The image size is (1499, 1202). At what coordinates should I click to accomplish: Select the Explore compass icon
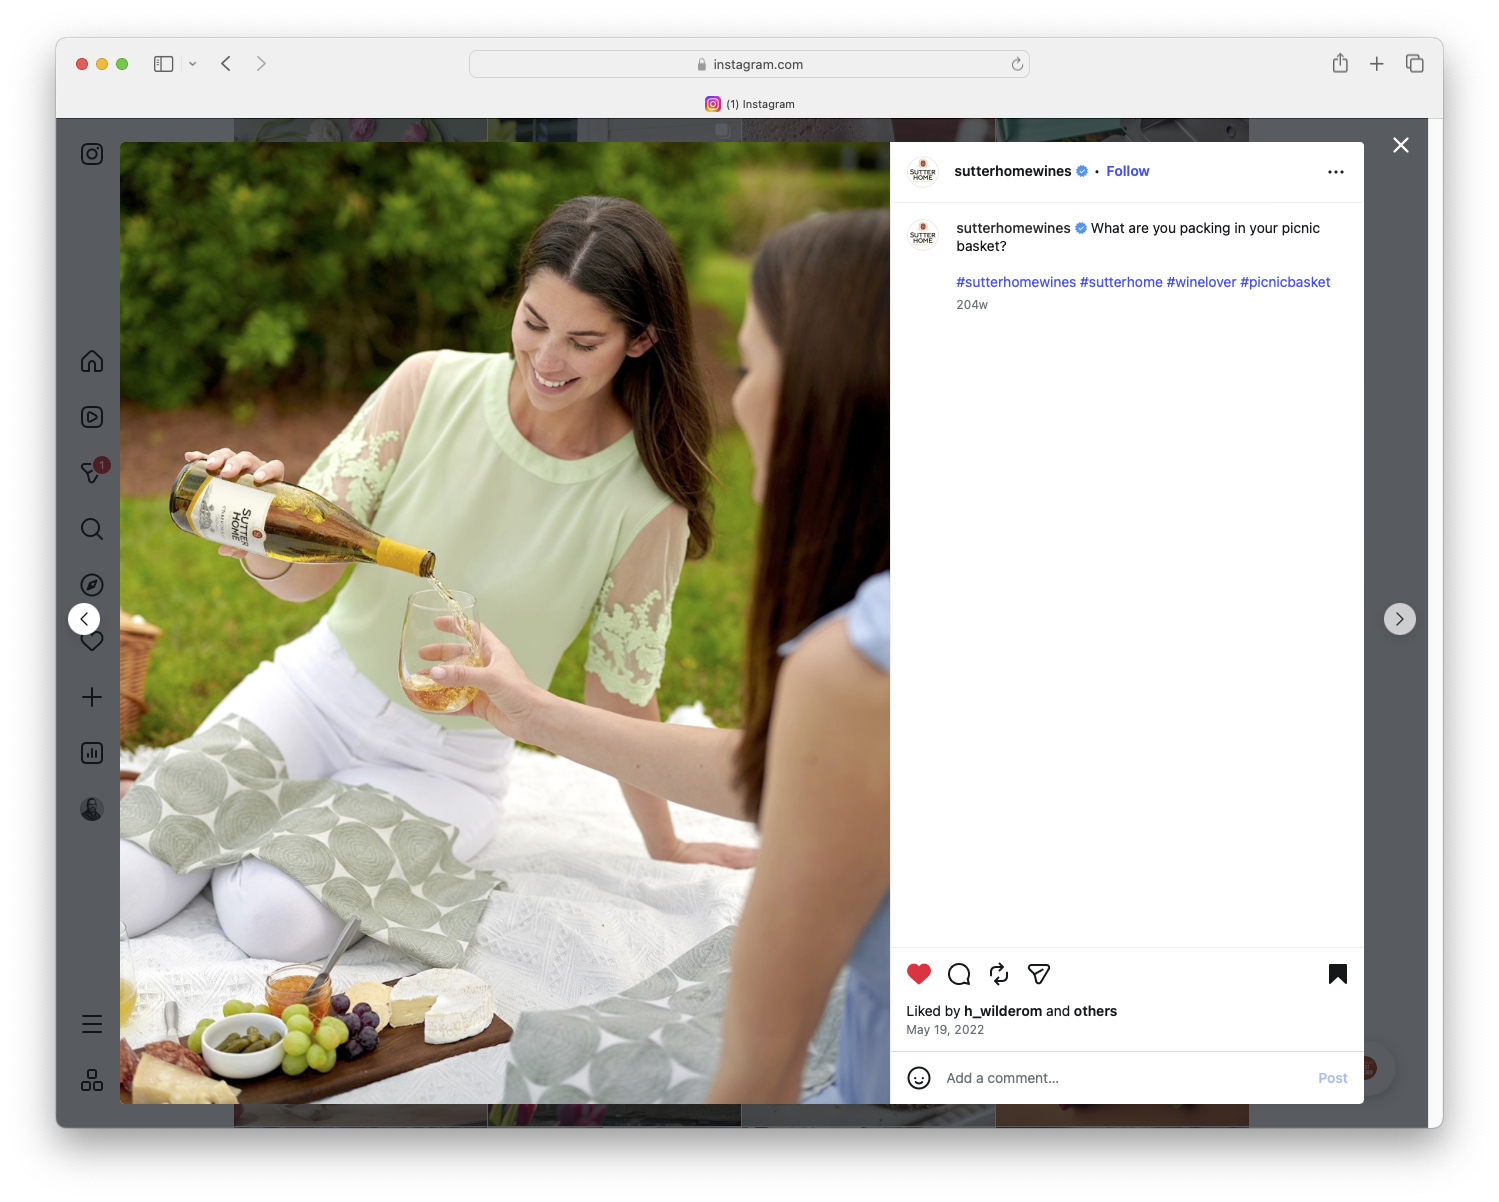click(x=91, y=584)
